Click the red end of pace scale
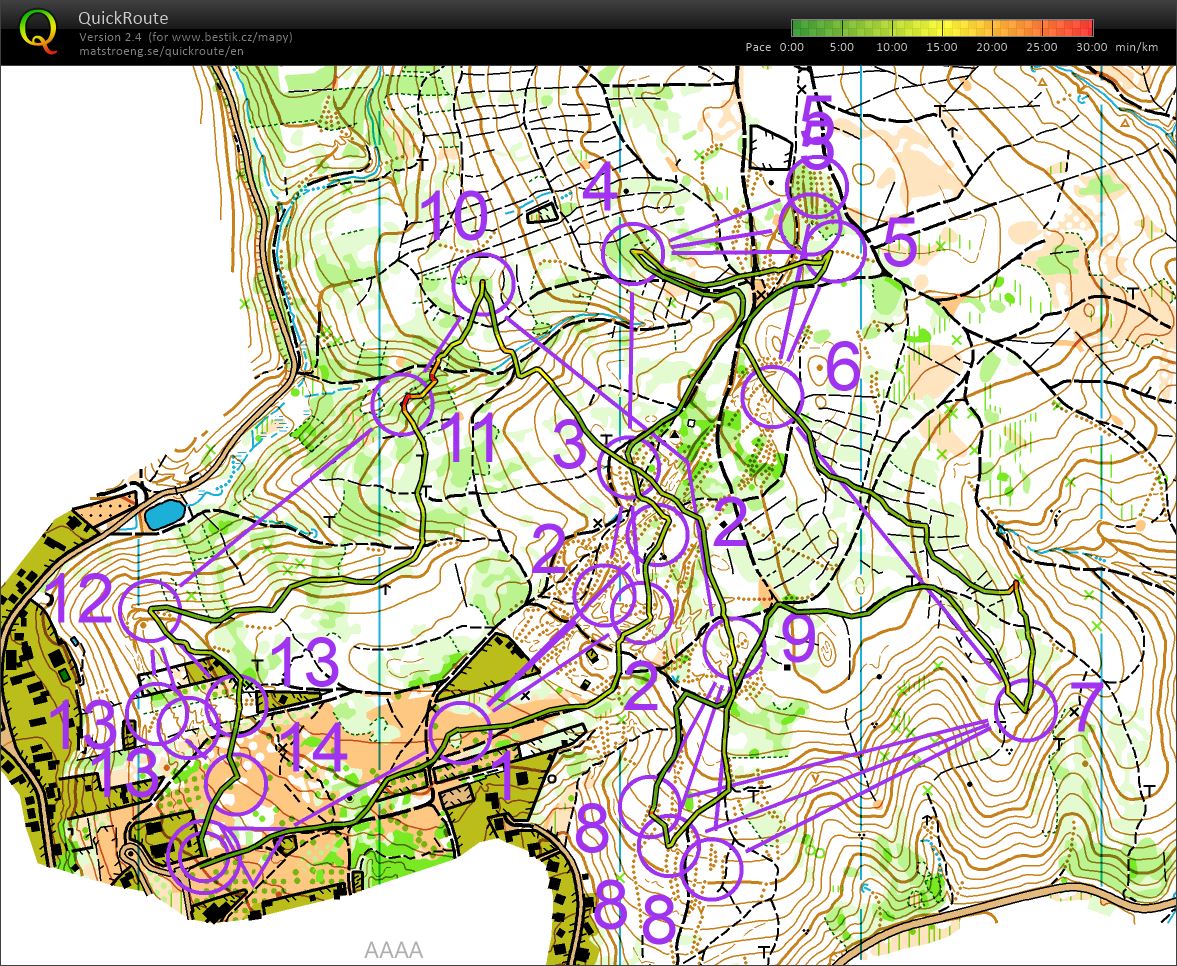The height and width of the screenshot is (966, 1177). (1085, 28)
